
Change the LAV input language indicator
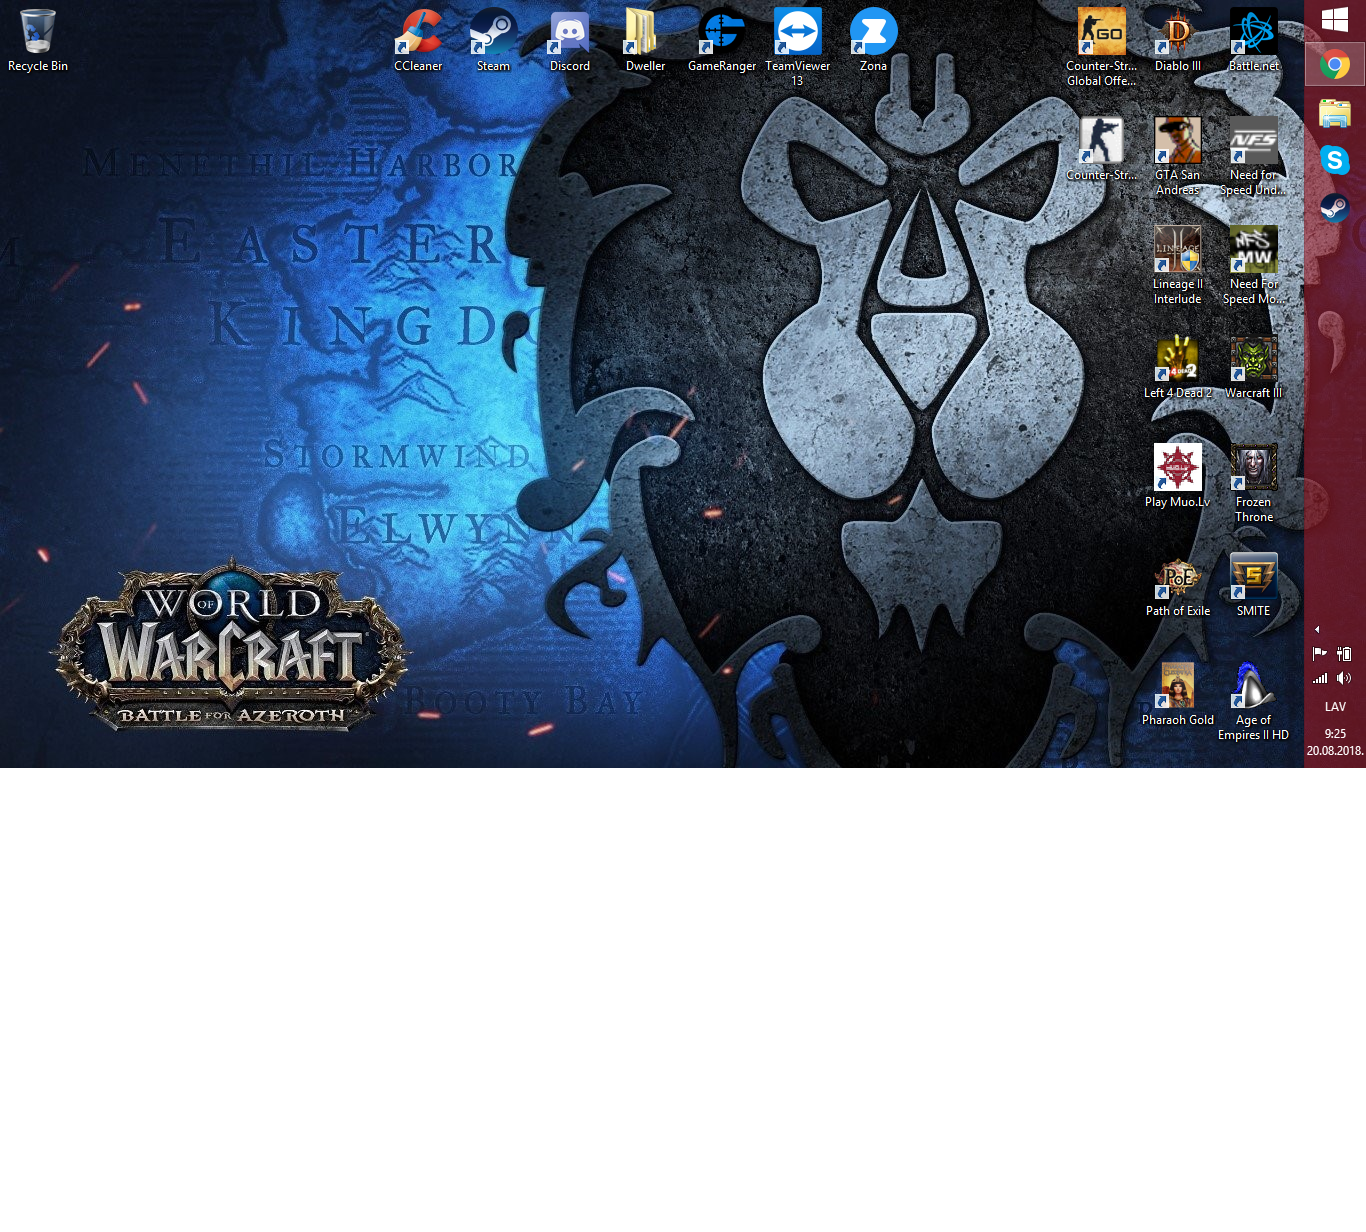click(x=1335, y=707)
